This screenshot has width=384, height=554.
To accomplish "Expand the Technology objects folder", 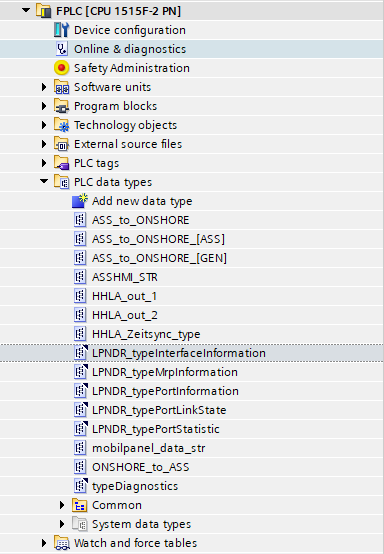I will (44, 125).
